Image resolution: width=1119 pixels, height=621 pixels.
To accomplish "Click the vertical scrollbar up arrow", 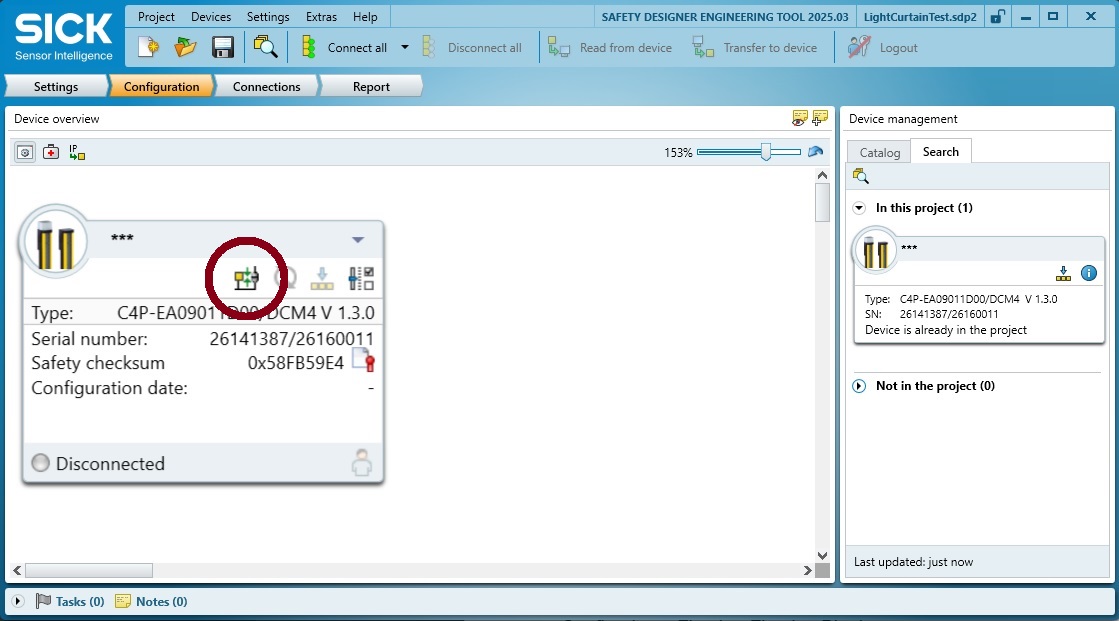I will click(x=822, y=175).
